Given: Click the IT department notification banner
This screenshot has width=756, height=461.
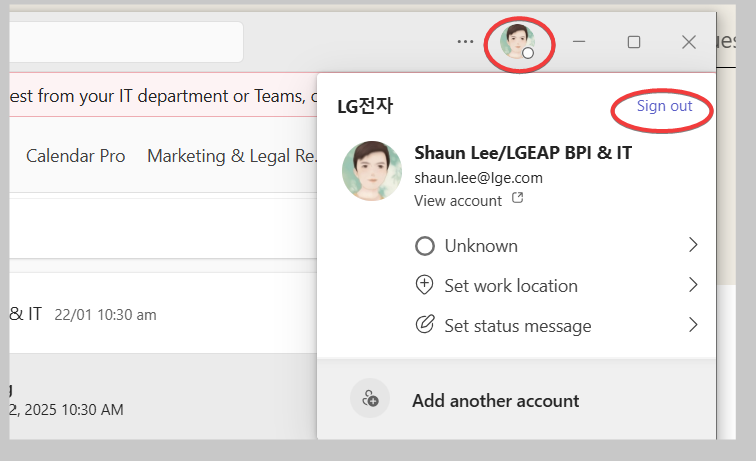Looking at the screenshot, I should pos(163,95).
